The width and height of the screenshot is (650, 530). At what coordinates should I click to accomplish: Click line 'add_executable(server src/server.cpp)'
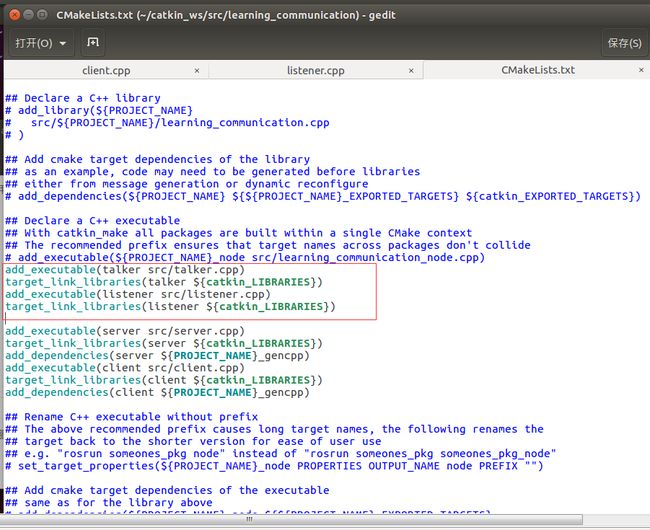(x=125, y=331)
